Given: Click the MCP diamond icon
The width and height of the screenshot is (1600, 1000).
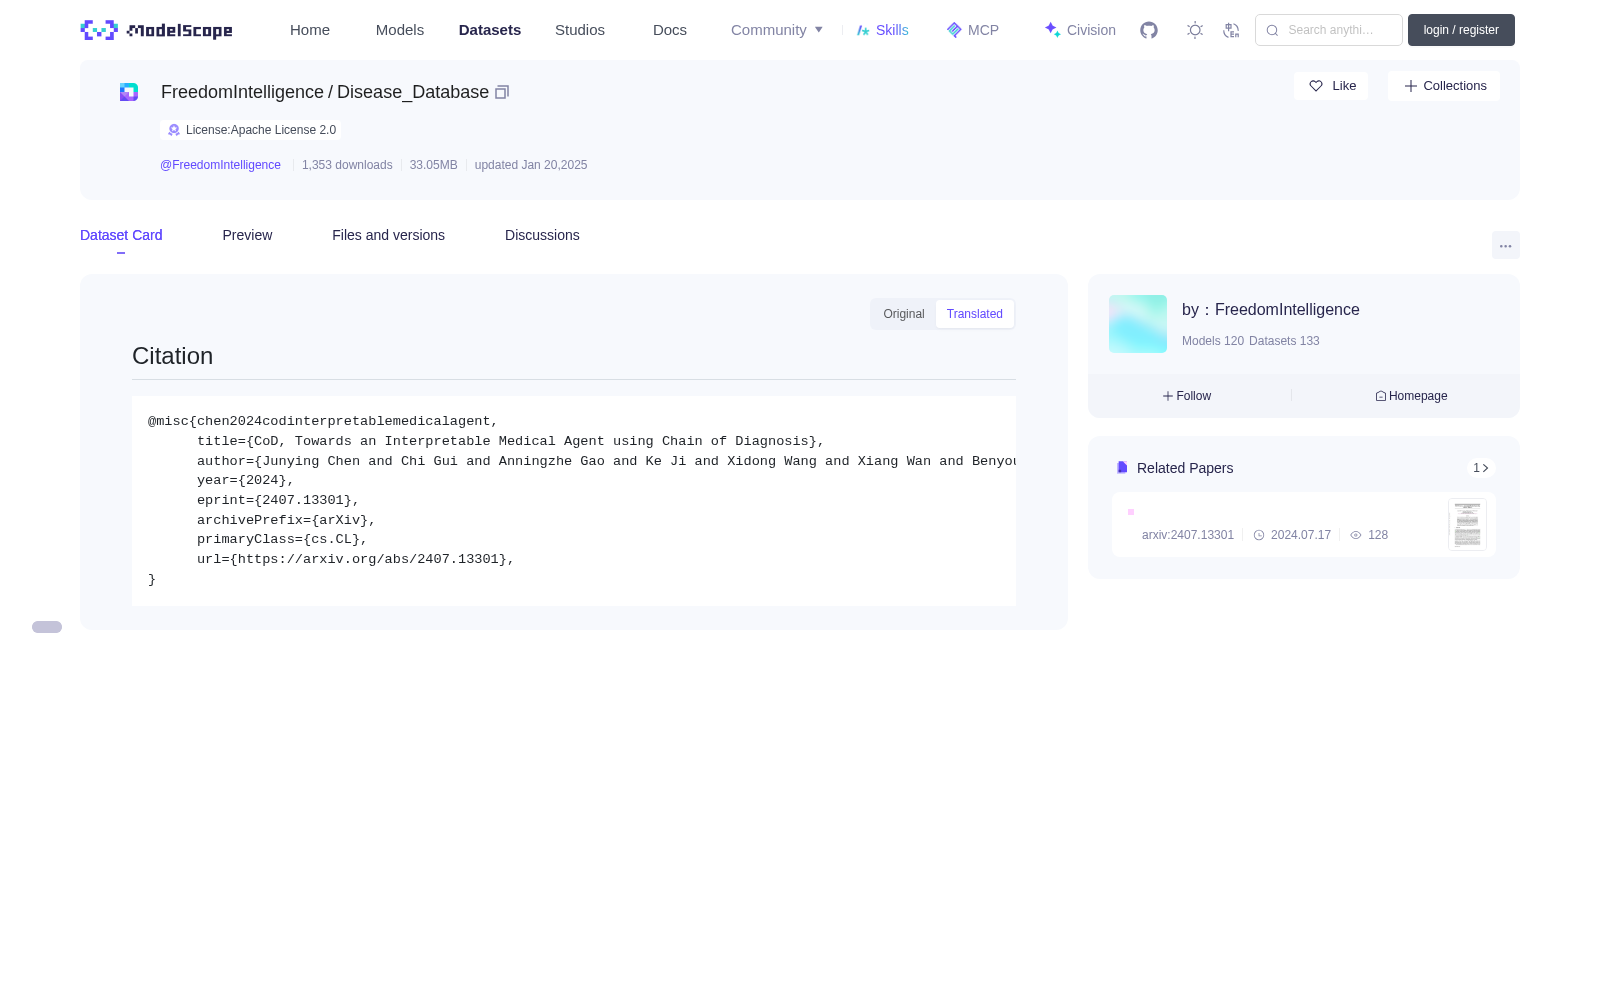Looking at the screenshot, I should pyautogui.click(x=954, y=30).
